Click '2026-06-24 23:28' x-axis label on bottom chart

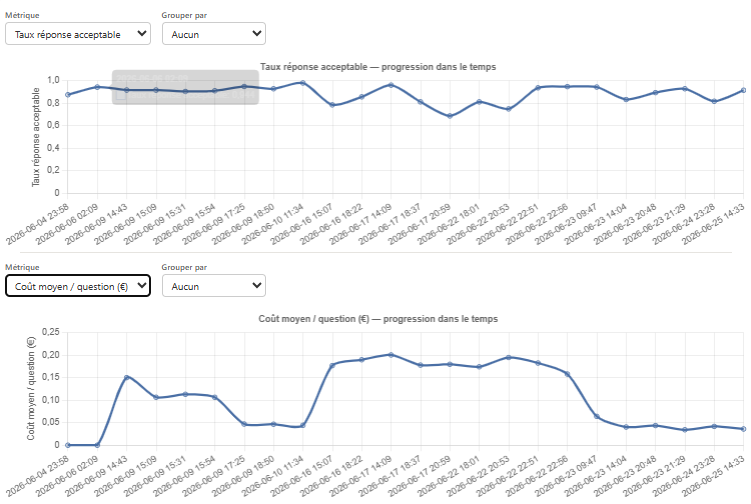683,476
